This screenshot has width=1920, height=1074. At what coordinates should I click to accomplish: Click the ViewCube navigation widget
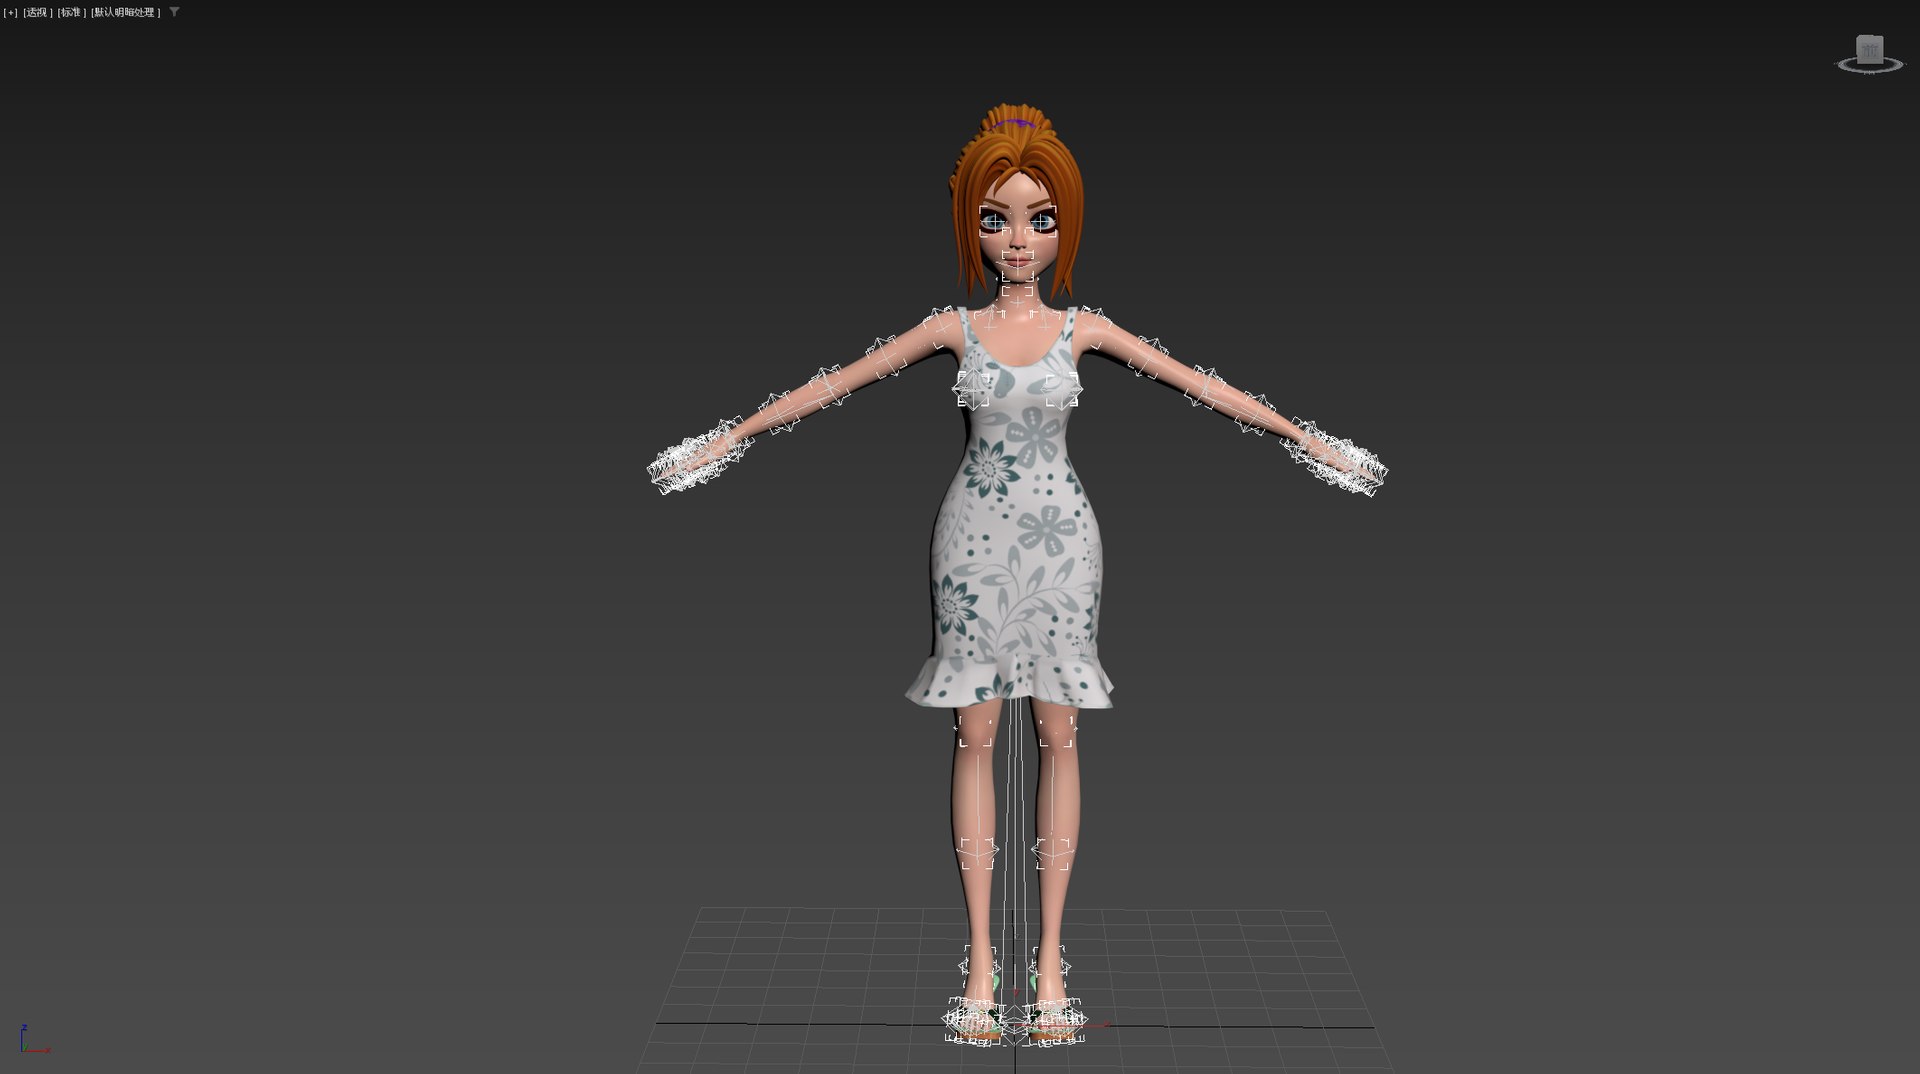click(1869, 54)
